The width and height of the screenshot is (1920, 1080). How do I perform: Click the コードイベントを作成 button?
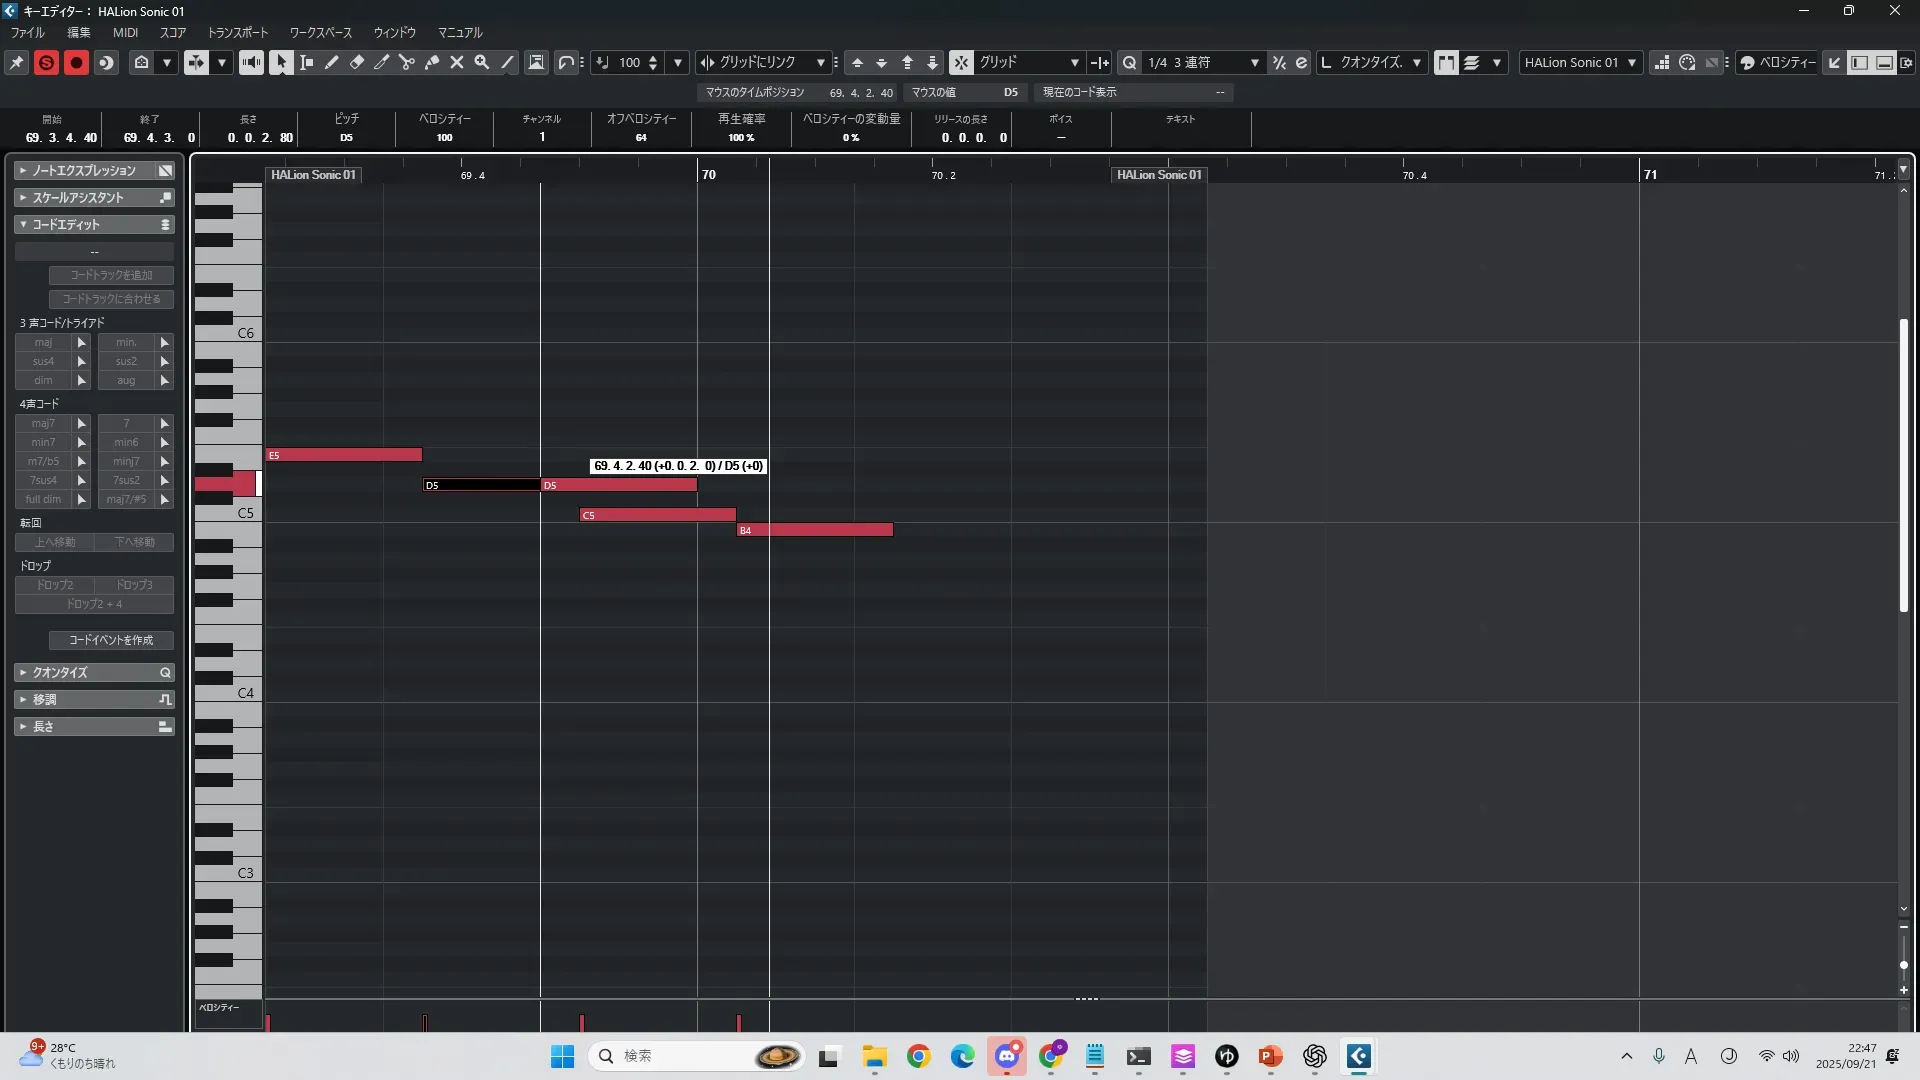tap(111, 640)
